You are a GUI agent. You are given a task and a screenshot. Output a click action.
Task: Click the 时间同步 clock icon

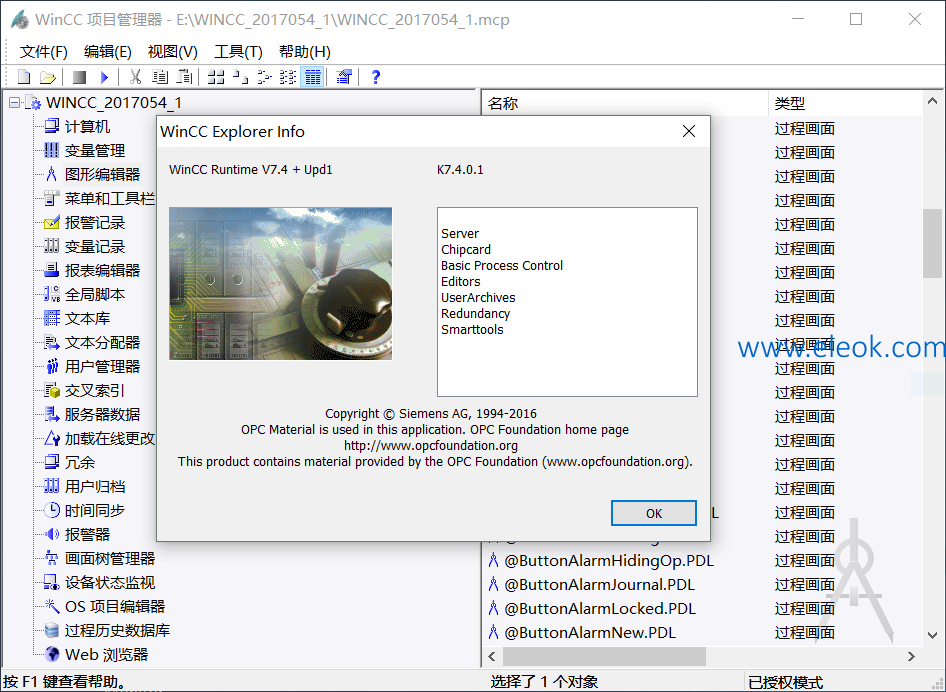52,510
